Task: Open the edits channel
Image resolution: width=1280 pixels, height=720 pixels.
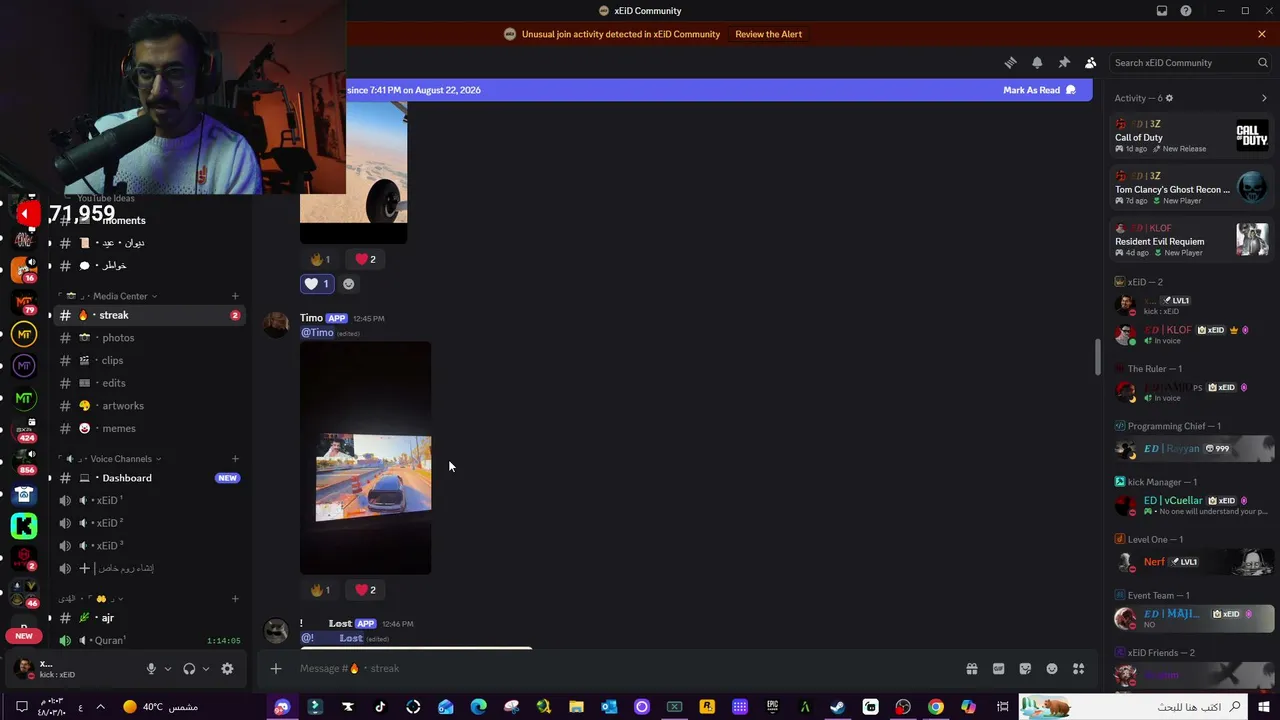Action: click(x=150, y=383)
